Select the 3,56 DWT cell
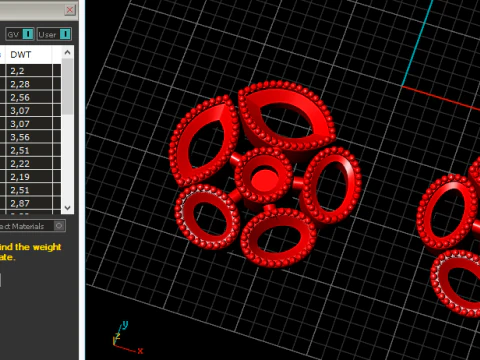Image resolution: width=480 pixels, height=360 pixels. tap(29, 137)
